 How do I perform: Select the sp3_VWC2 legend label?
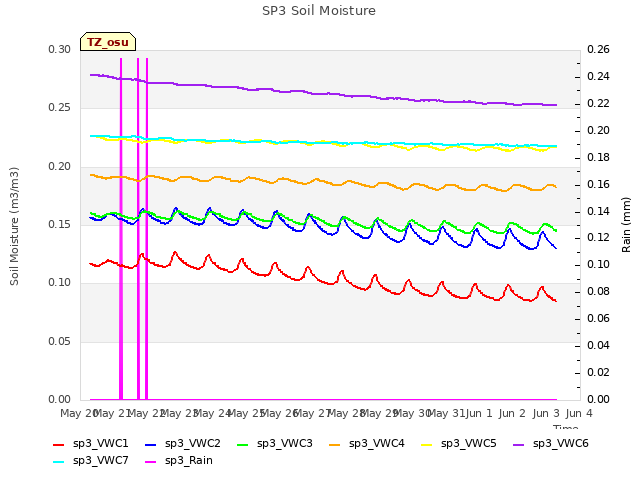coord(193,444)
